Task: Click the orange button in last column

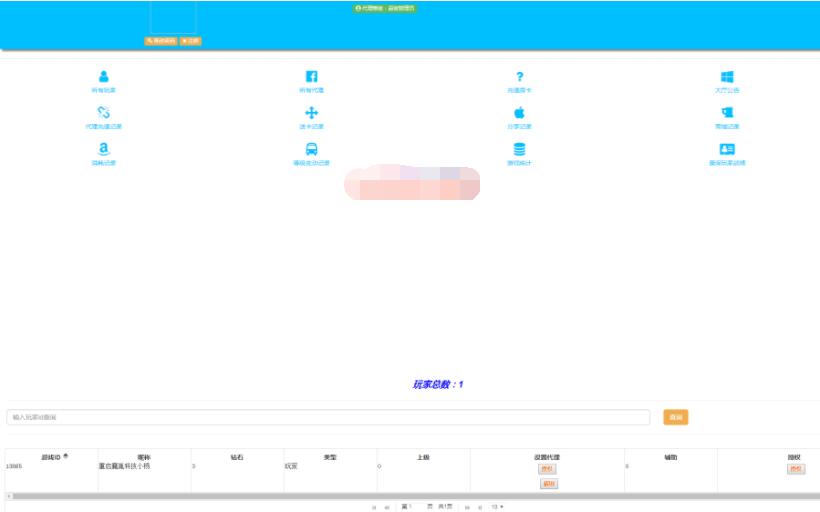Action: tap(796, 469)
